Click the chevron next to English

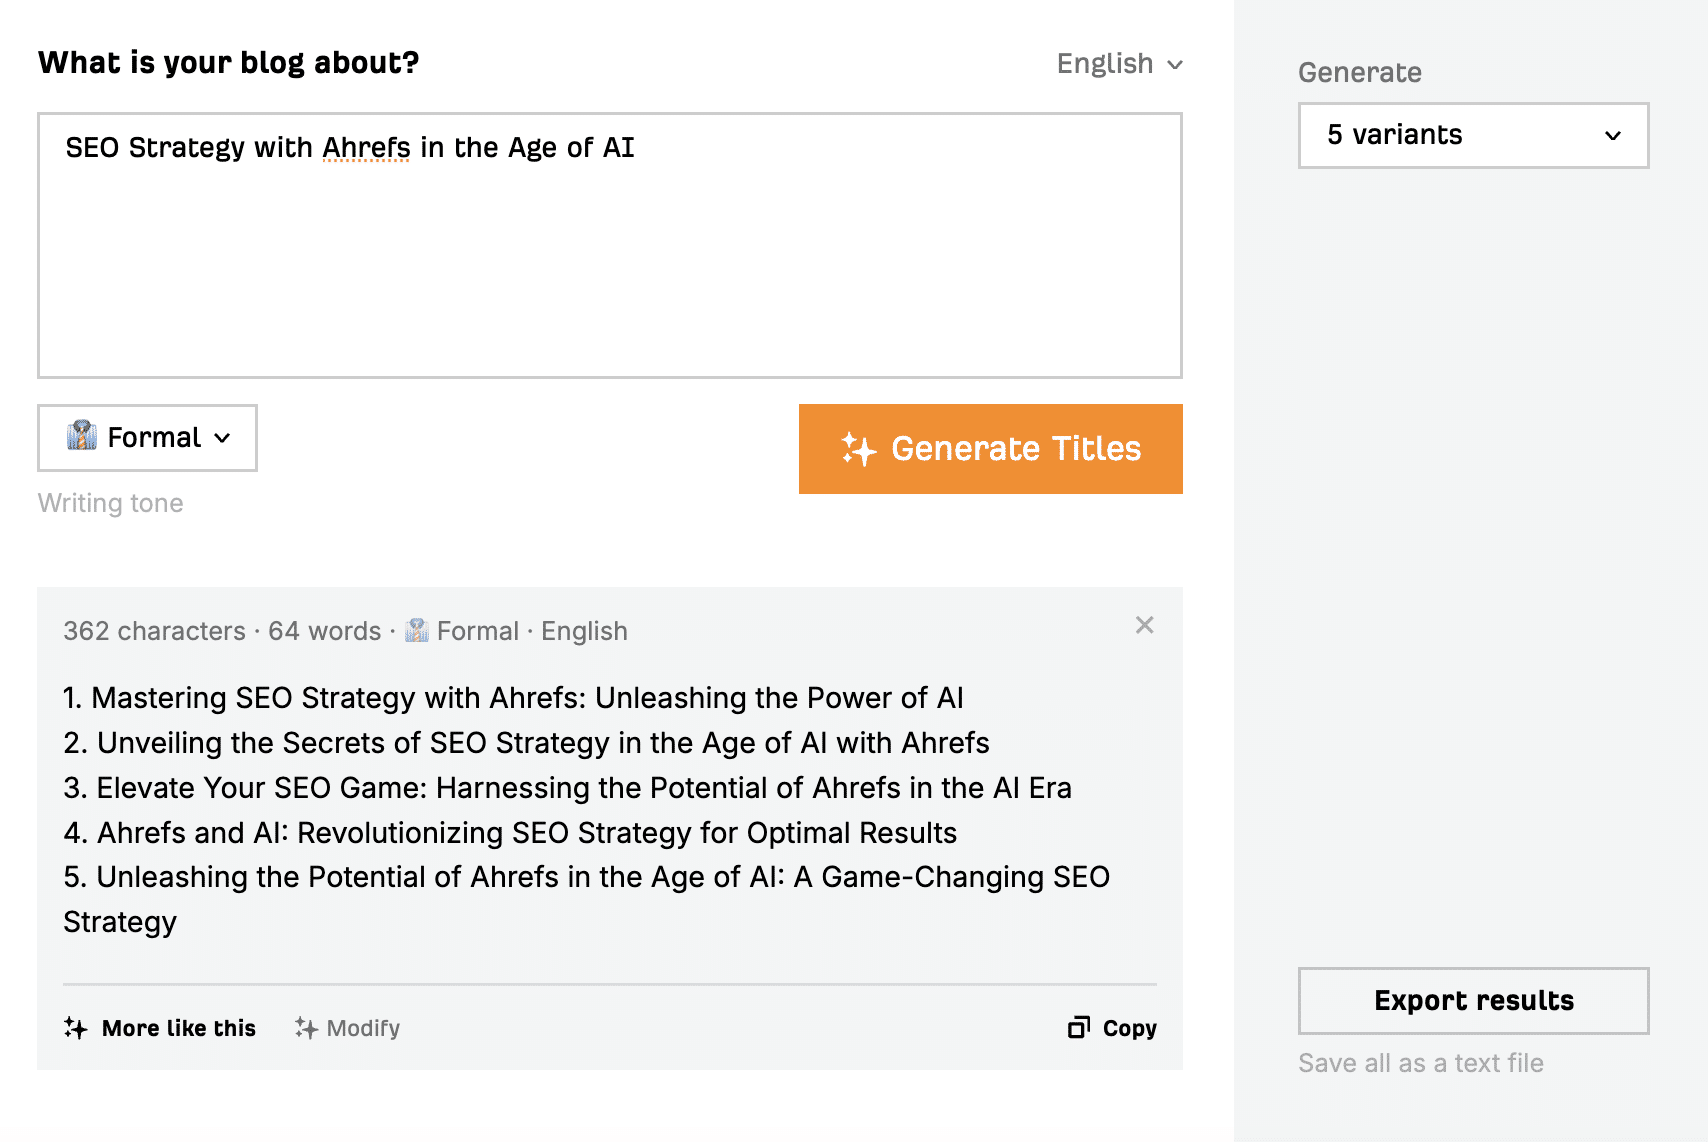click(x=1175, y=65)
